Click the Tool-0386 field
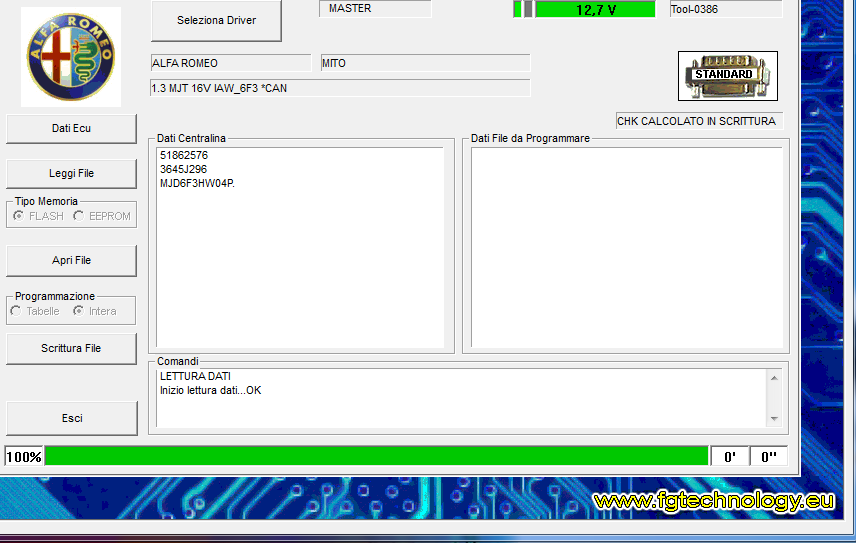856x543 pixels. tap(726, 9)
